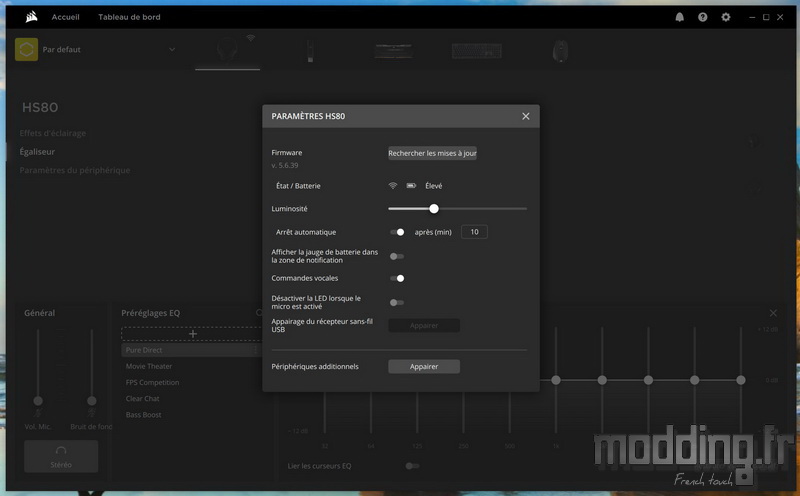Click the battery level icon
Screen dimensions: 800x496
pos(411,186)
